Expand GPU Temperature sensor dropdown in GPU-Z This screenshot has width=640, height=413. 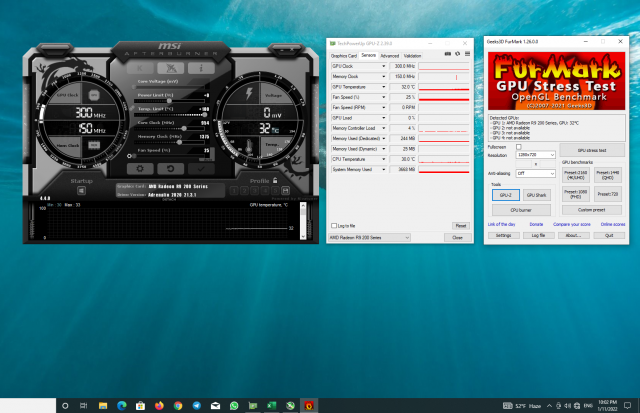383,87
